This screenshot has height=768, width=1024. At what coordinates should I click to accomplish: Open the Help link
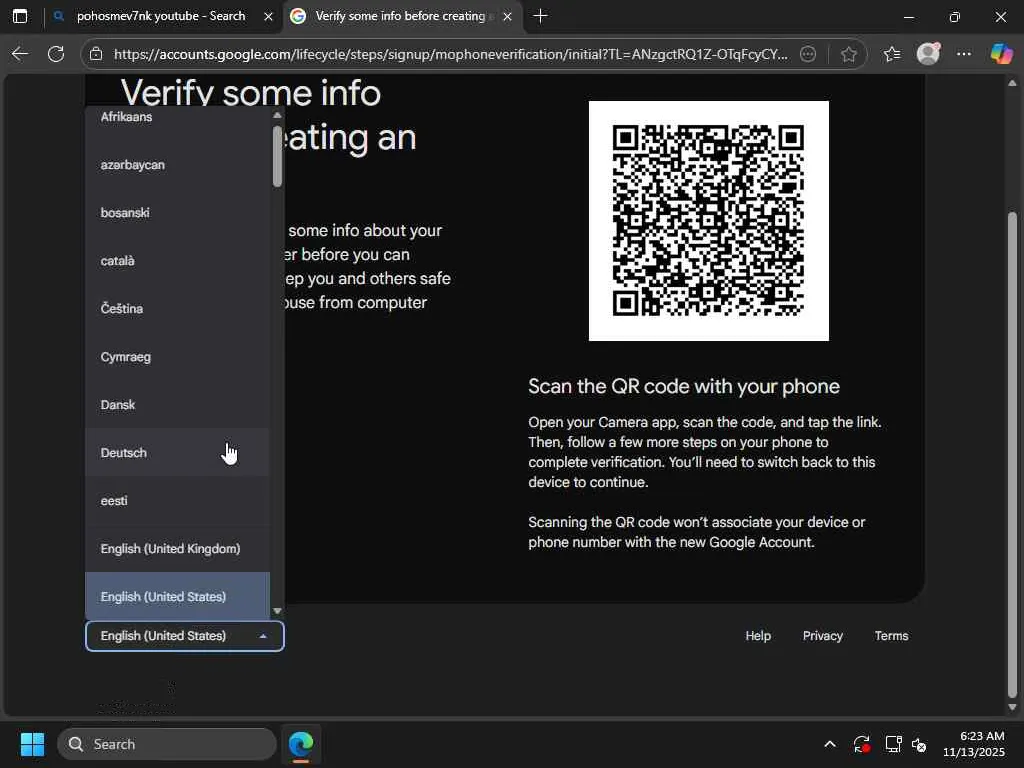[758, 636]
